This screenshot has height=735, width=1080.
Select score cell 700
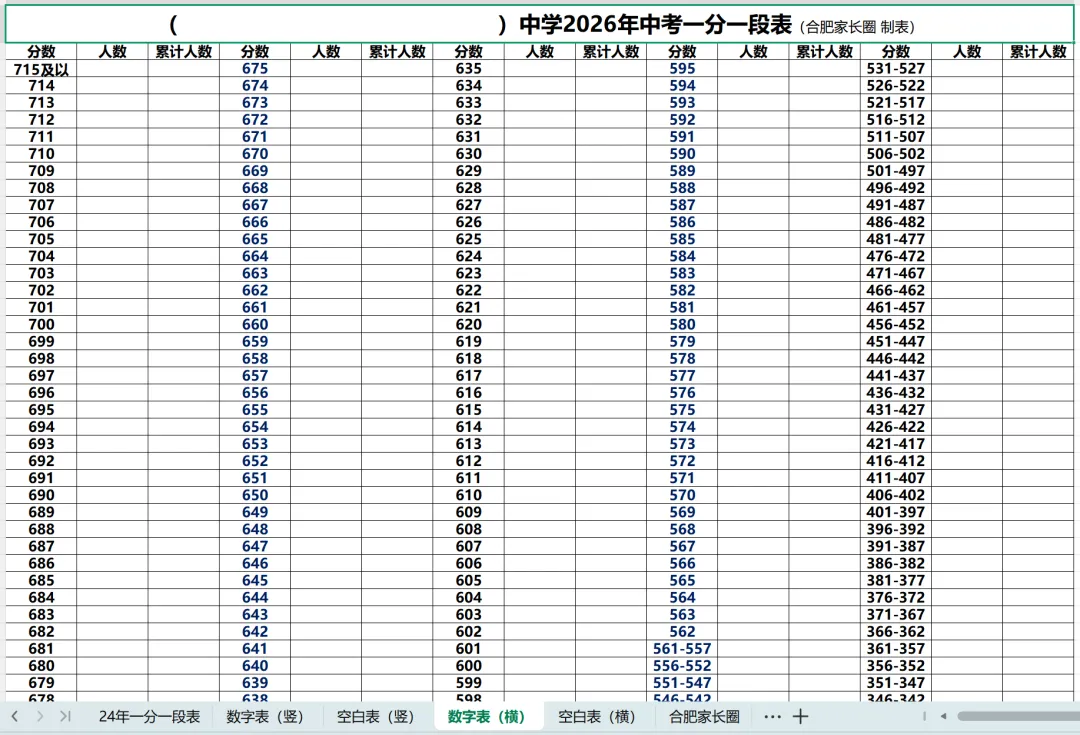point(41,324)
